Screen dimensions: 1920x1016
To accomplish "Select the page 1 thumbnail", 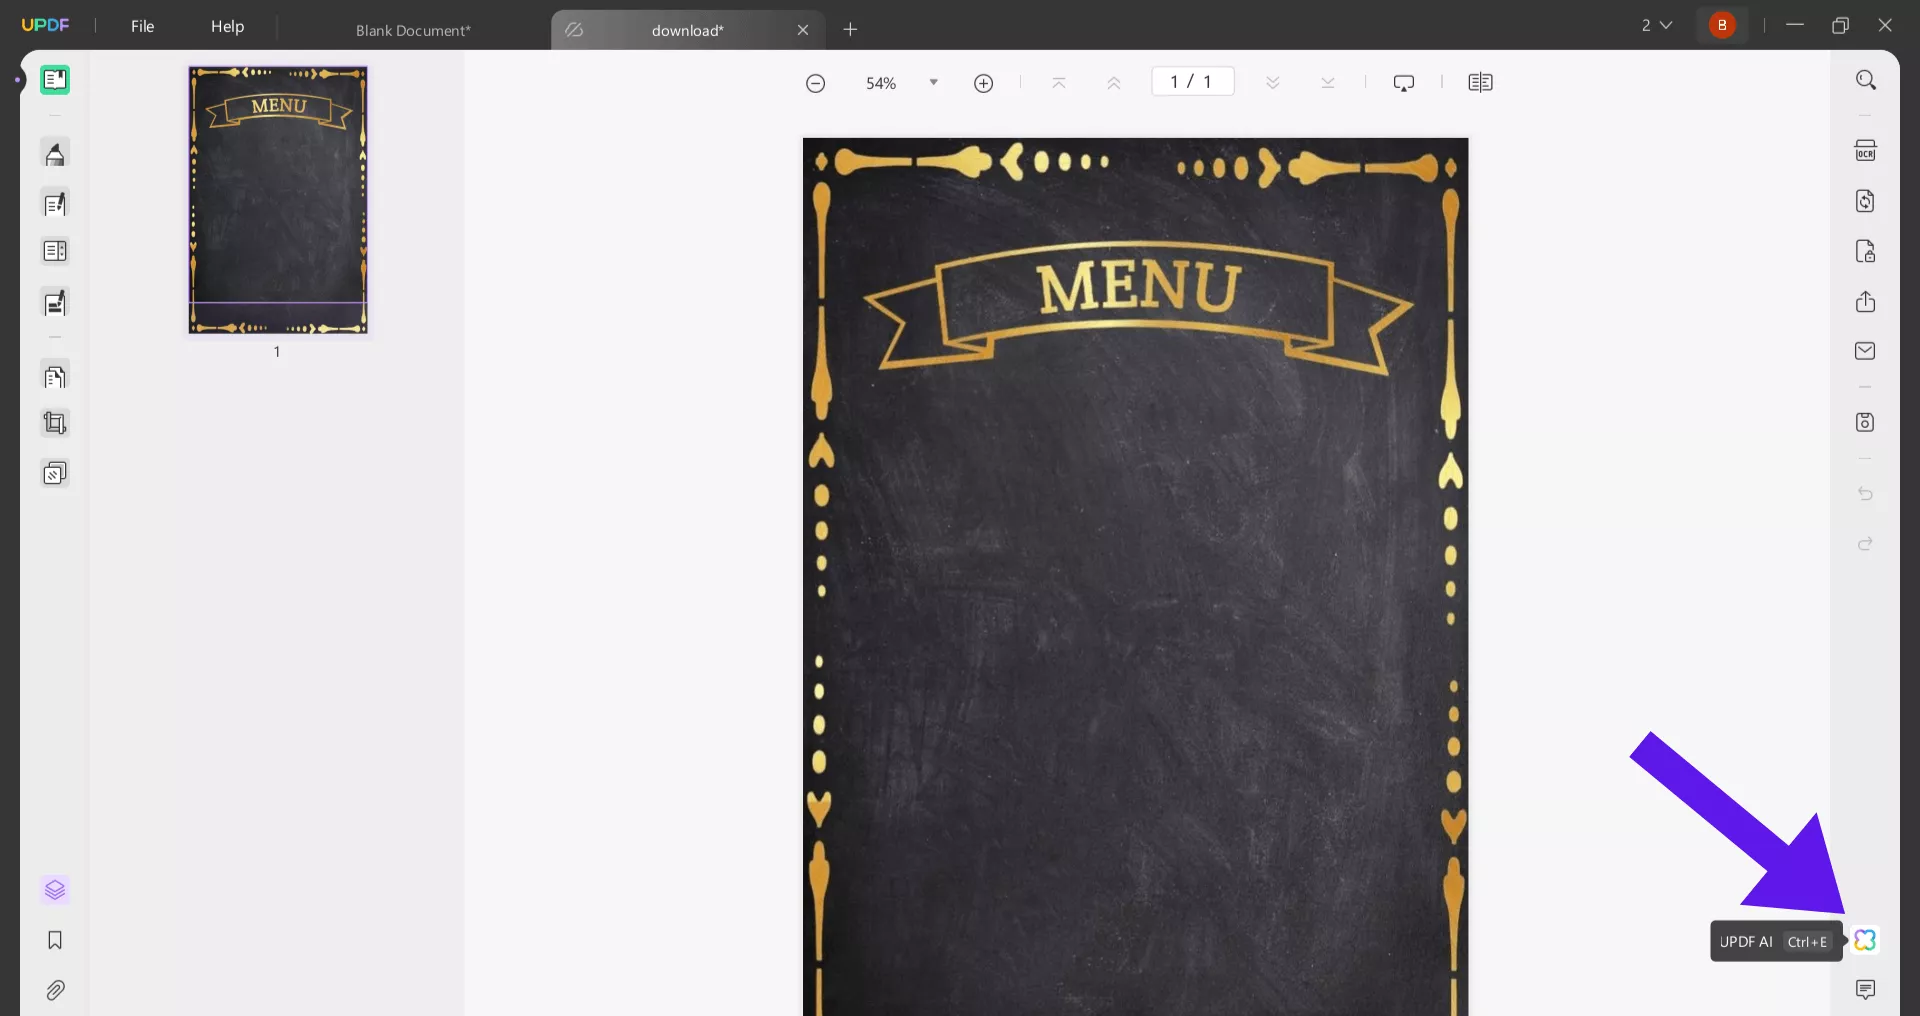I will pyautogui.click(x=278, y=200).
